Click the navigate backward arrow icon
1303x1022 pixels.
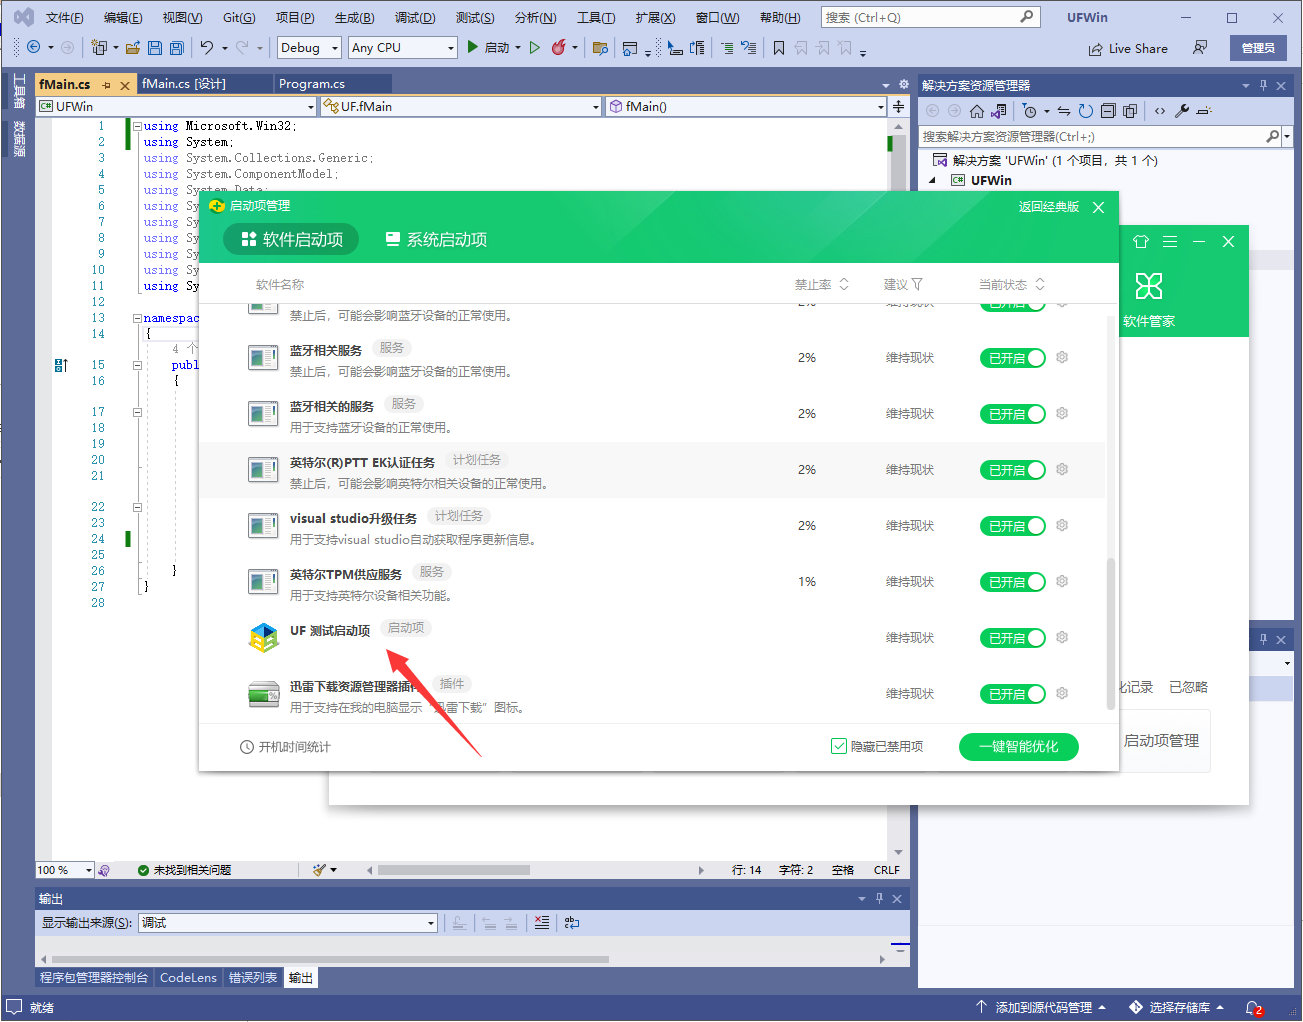coord(34,47)
